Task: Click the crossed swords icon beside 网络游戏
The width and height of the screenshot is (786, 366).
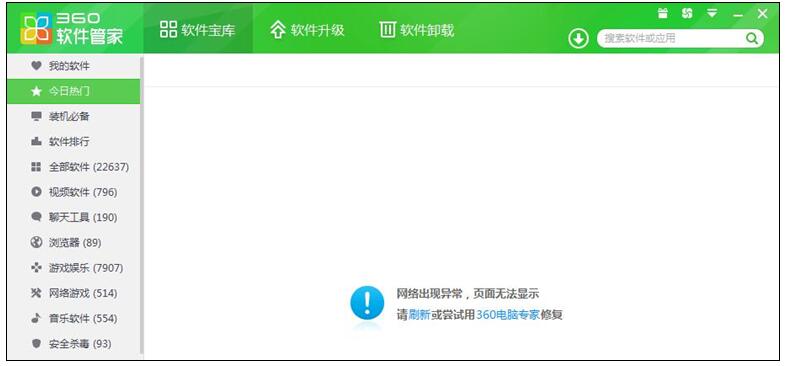Action: [36, 293]
